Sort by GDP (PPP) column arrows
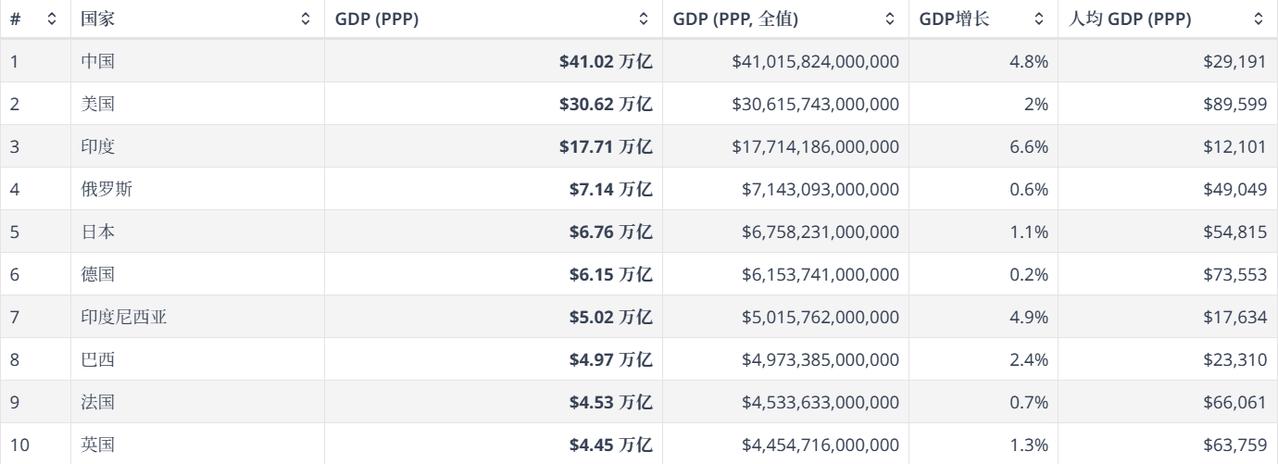Image resolution: width=1278 pixels, height=464 pixels. (x=644, y=19)
